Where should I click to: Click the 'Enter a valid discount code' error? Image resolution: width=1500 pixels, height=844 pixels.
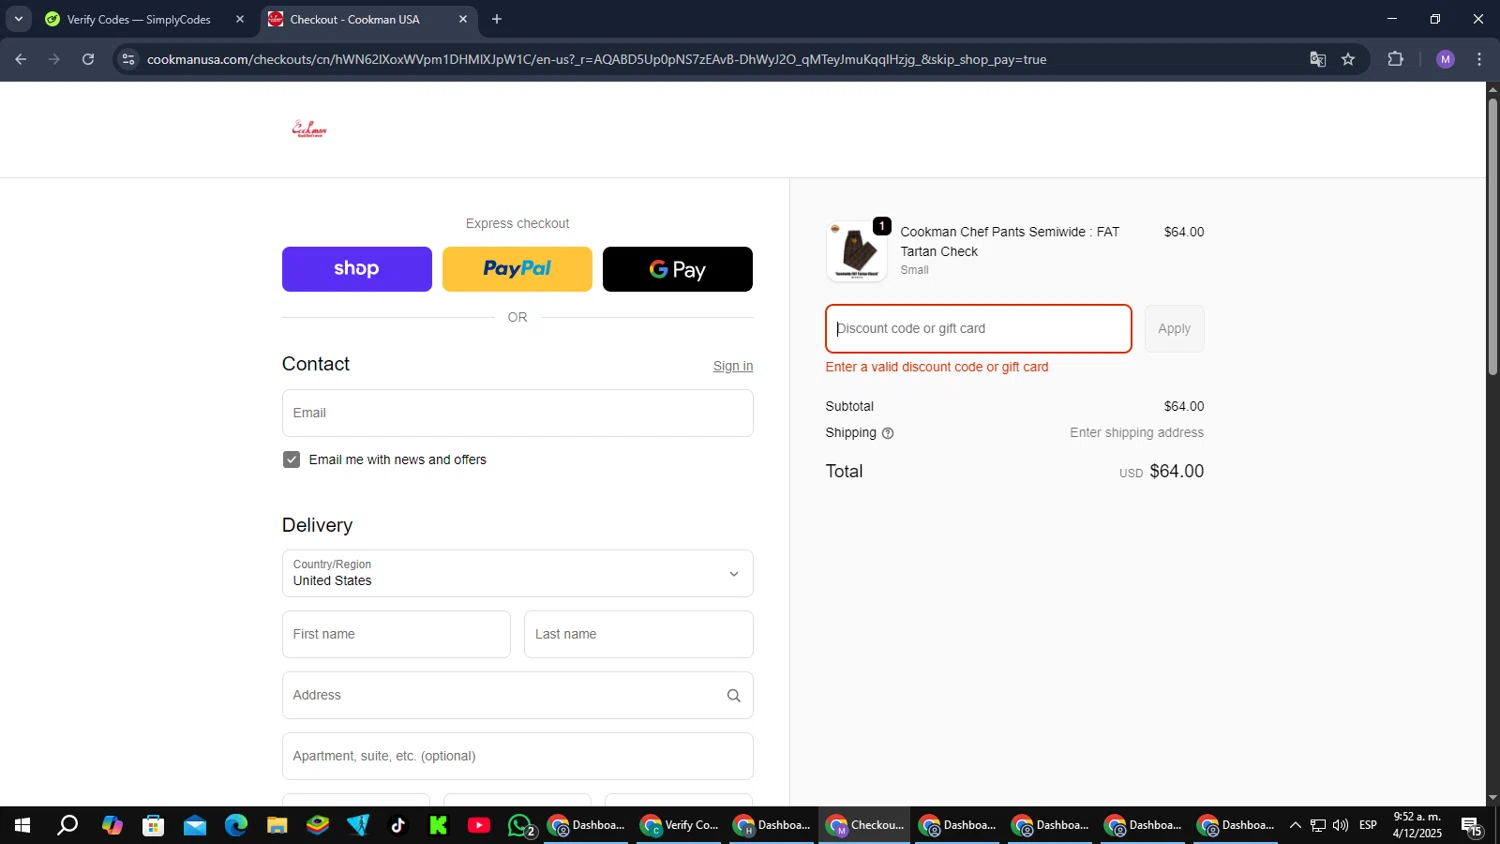click(937, 367)
